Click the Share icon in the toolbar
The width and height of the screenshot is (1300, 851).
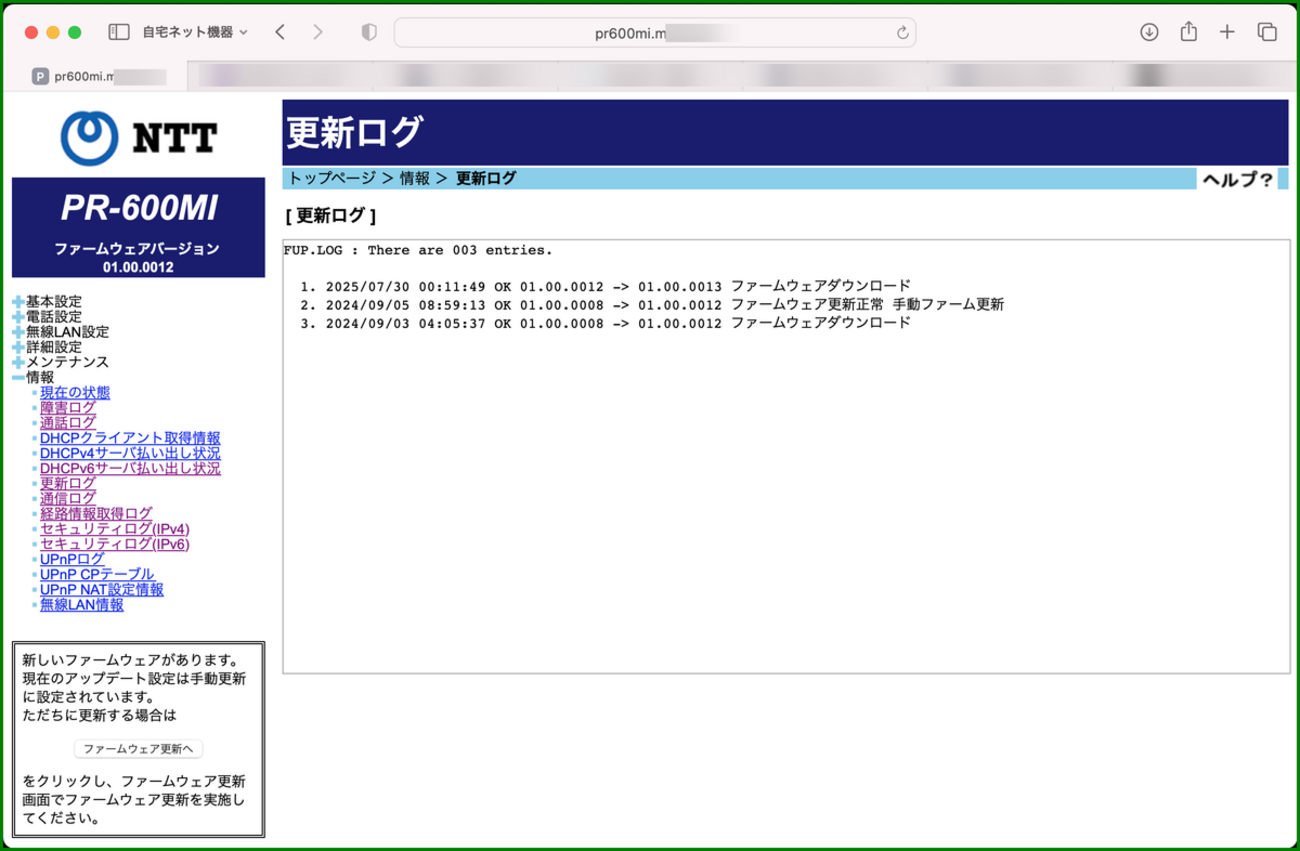[x=1188, y=32]
